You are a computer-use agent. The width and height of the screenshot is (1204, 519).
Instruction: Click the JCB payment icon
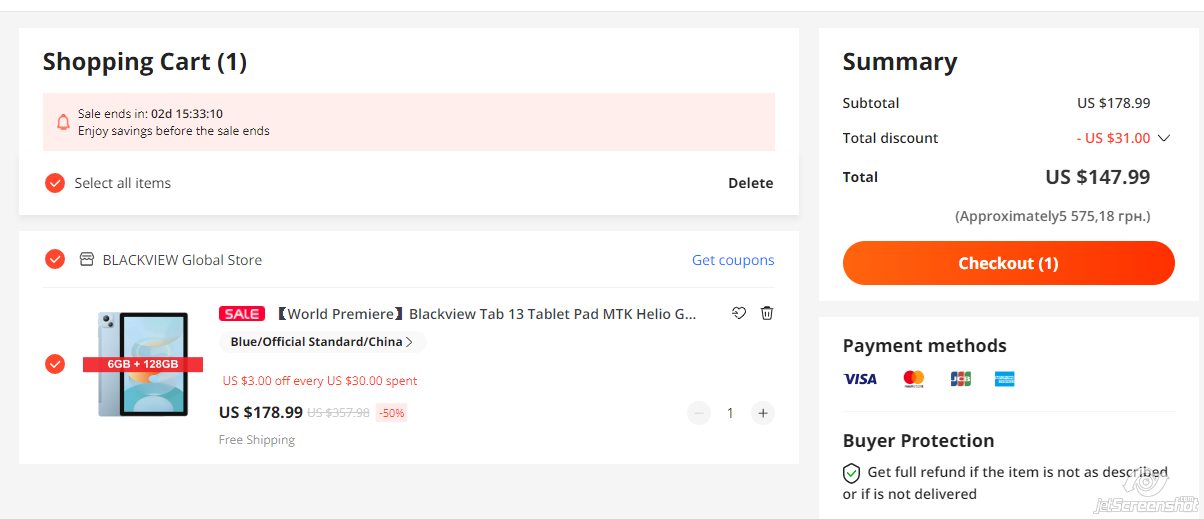(x=960, y=379)
